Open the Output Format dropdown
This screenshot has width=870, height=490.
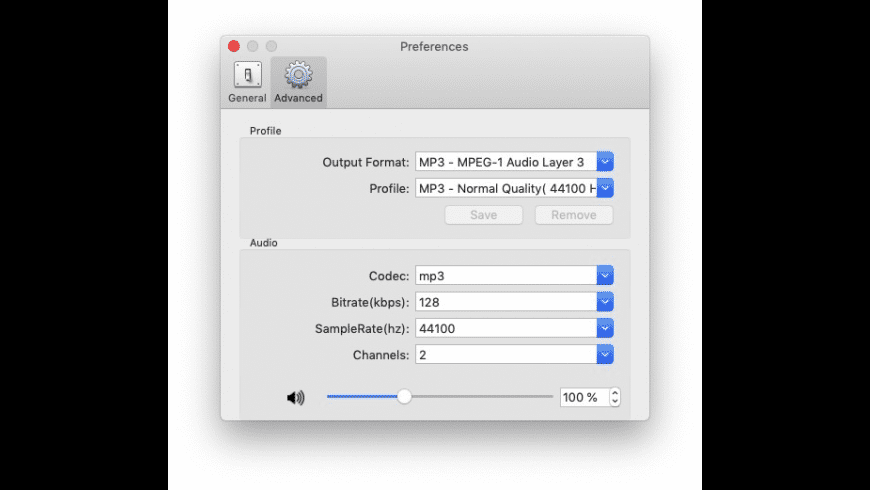coord(605,162)
